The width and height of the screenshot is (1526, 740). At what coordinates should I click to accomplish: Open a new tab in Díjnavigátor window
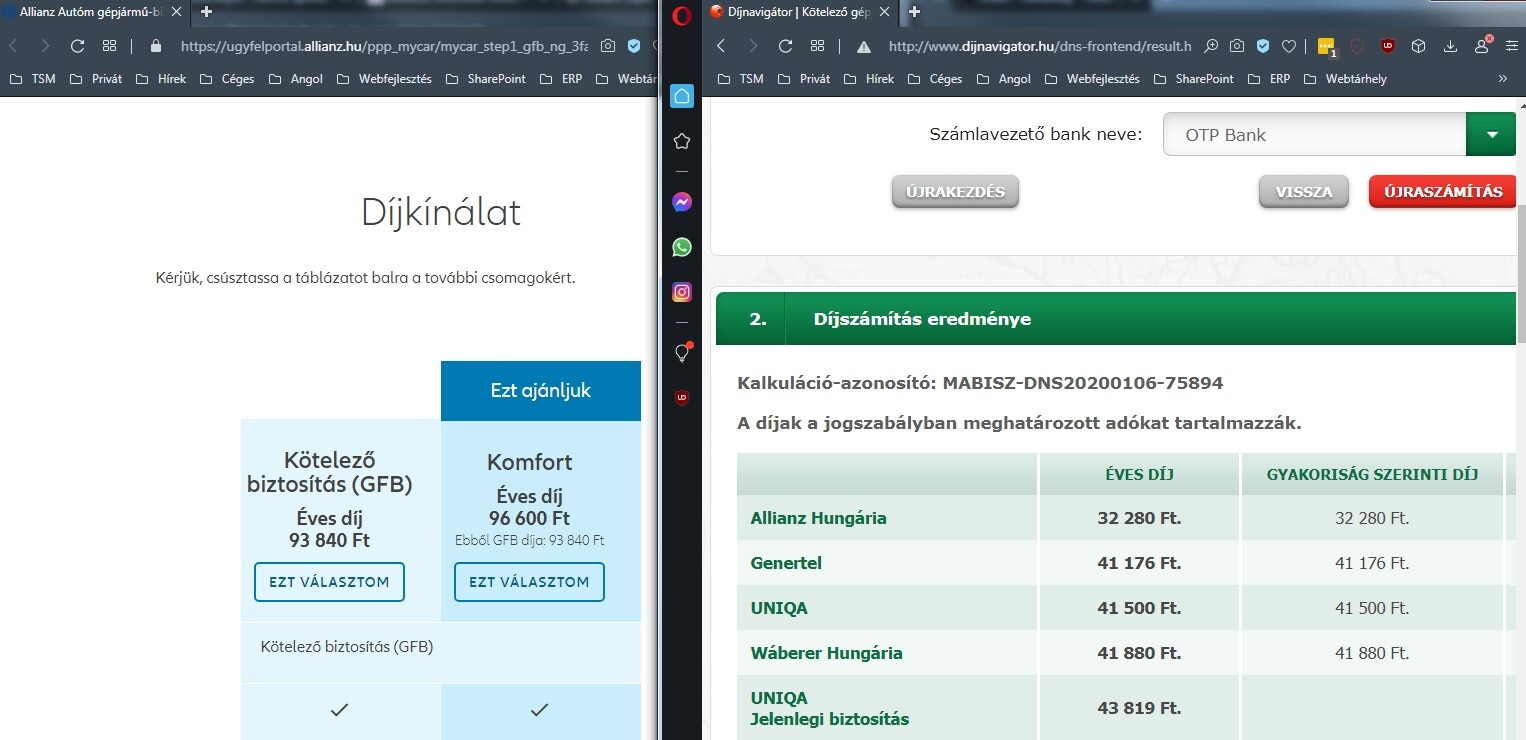point(914,12)
